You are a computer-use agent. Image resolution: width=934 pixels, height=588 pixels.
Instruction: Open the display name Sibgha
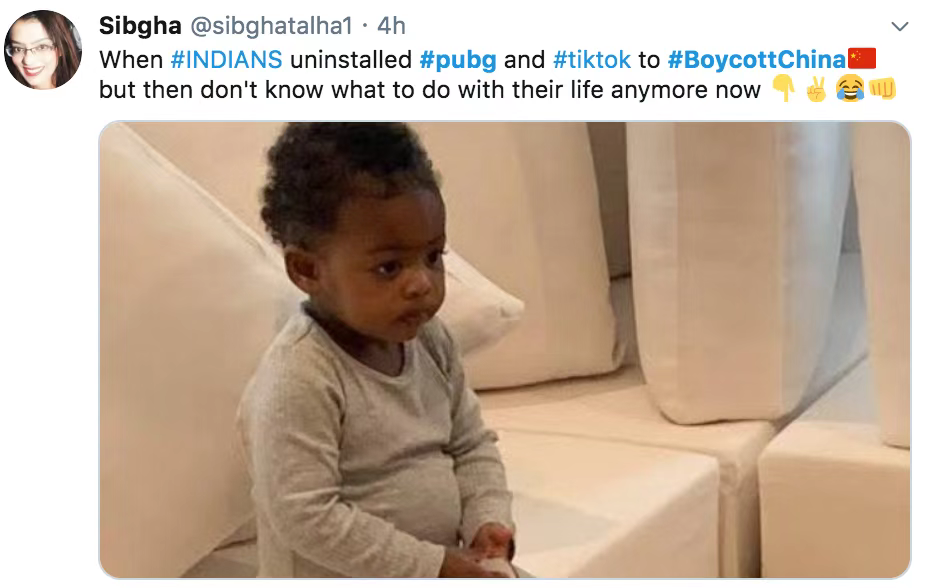[140, 26]
